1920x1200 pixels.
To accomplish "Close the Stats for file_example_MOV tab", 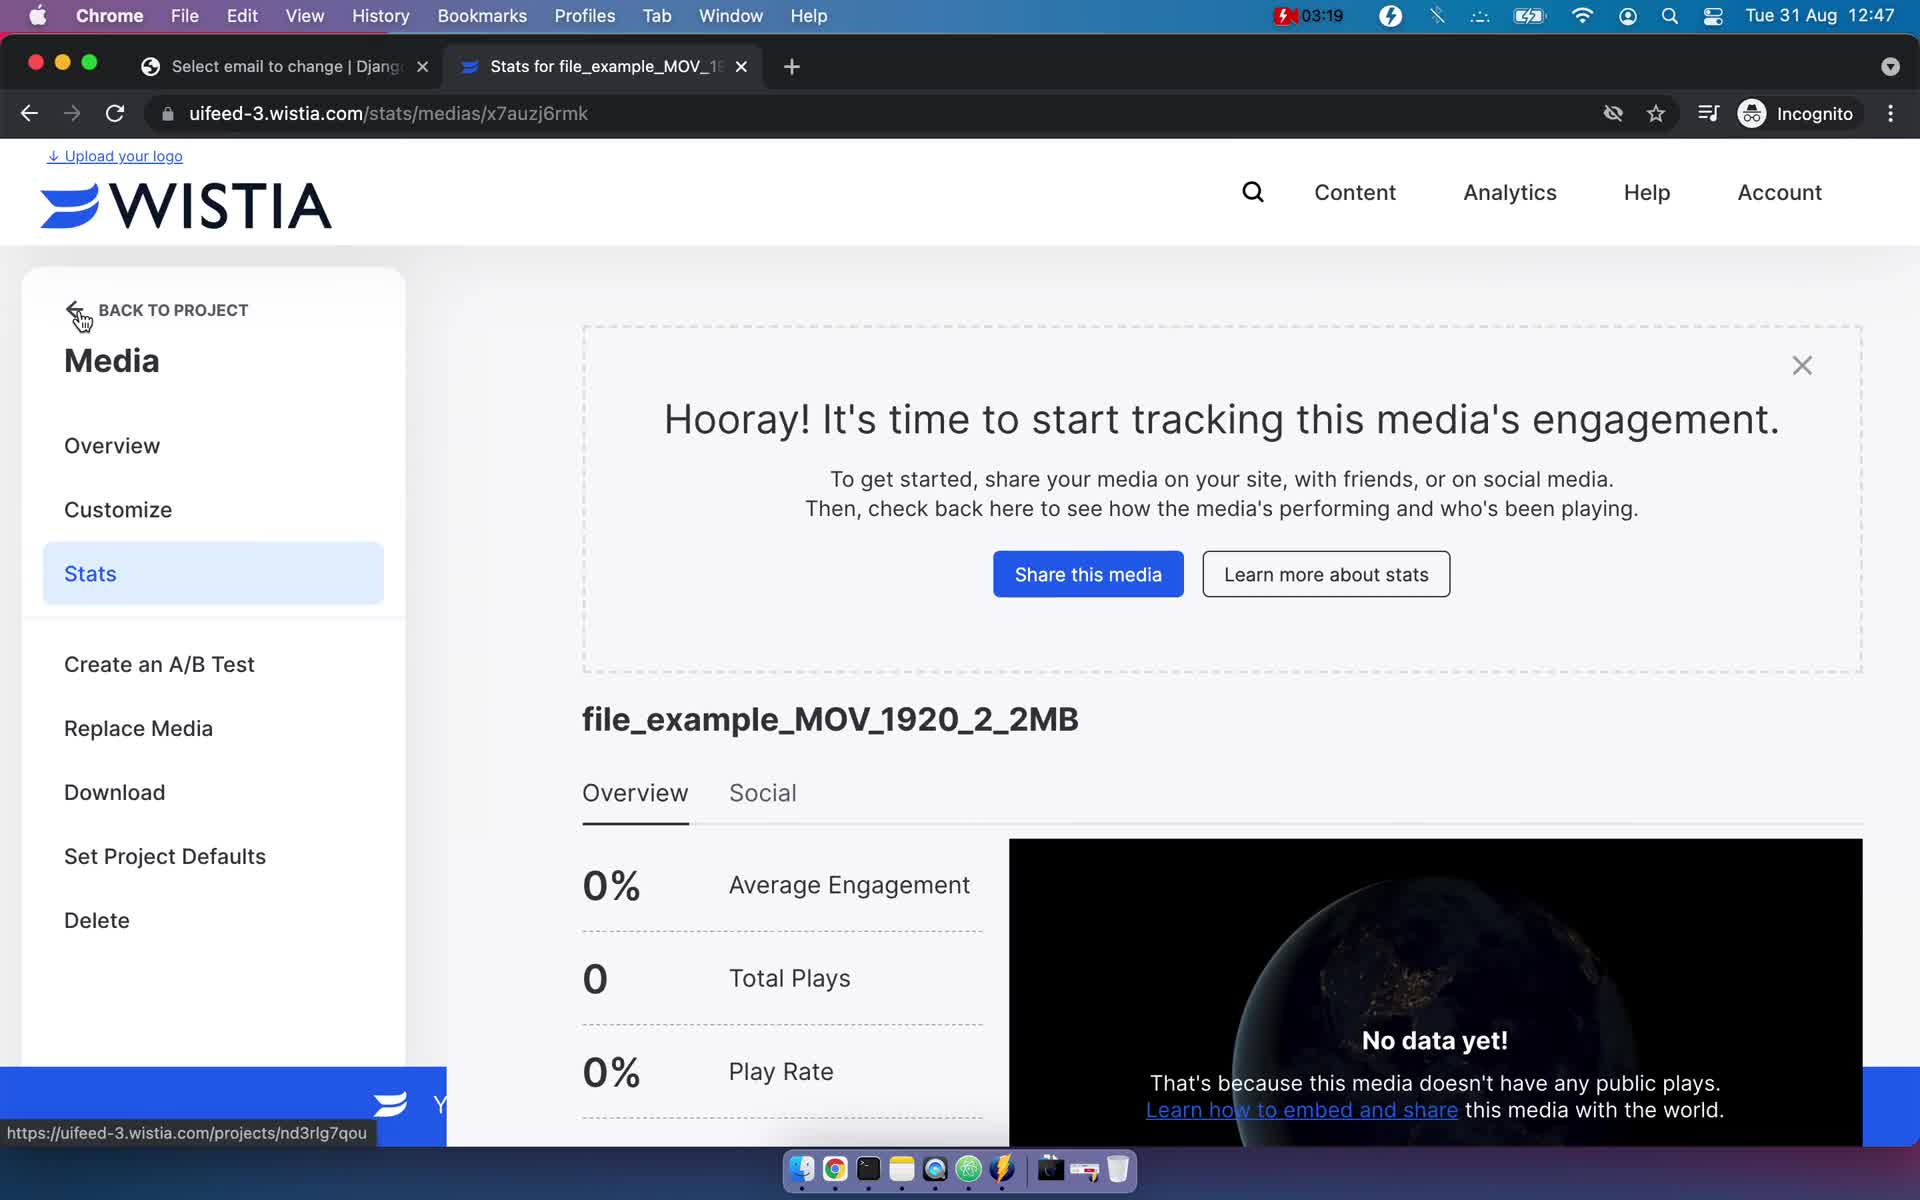I will pos(741,66).
